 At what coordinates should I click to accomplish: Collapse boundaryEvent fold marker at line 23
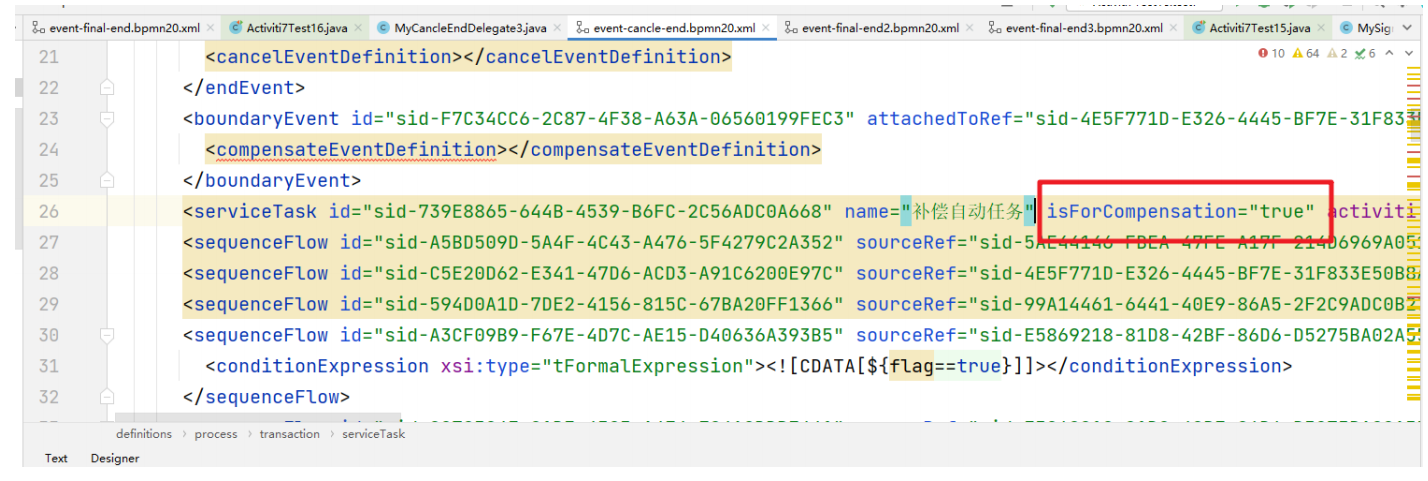tap(107, 119)
